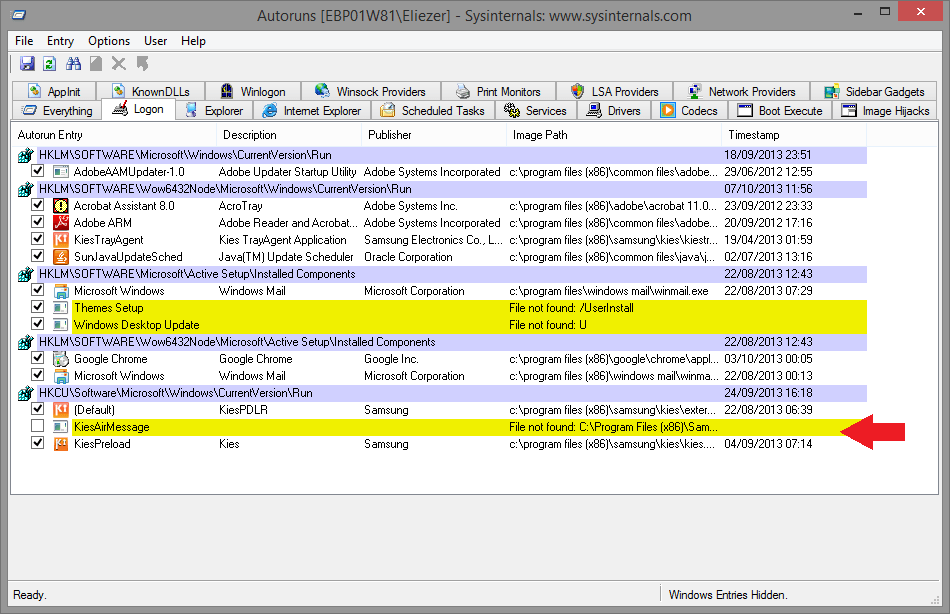Open the Winsock Providers tab
Screen dimensions: 950x614
pos(371,92)
